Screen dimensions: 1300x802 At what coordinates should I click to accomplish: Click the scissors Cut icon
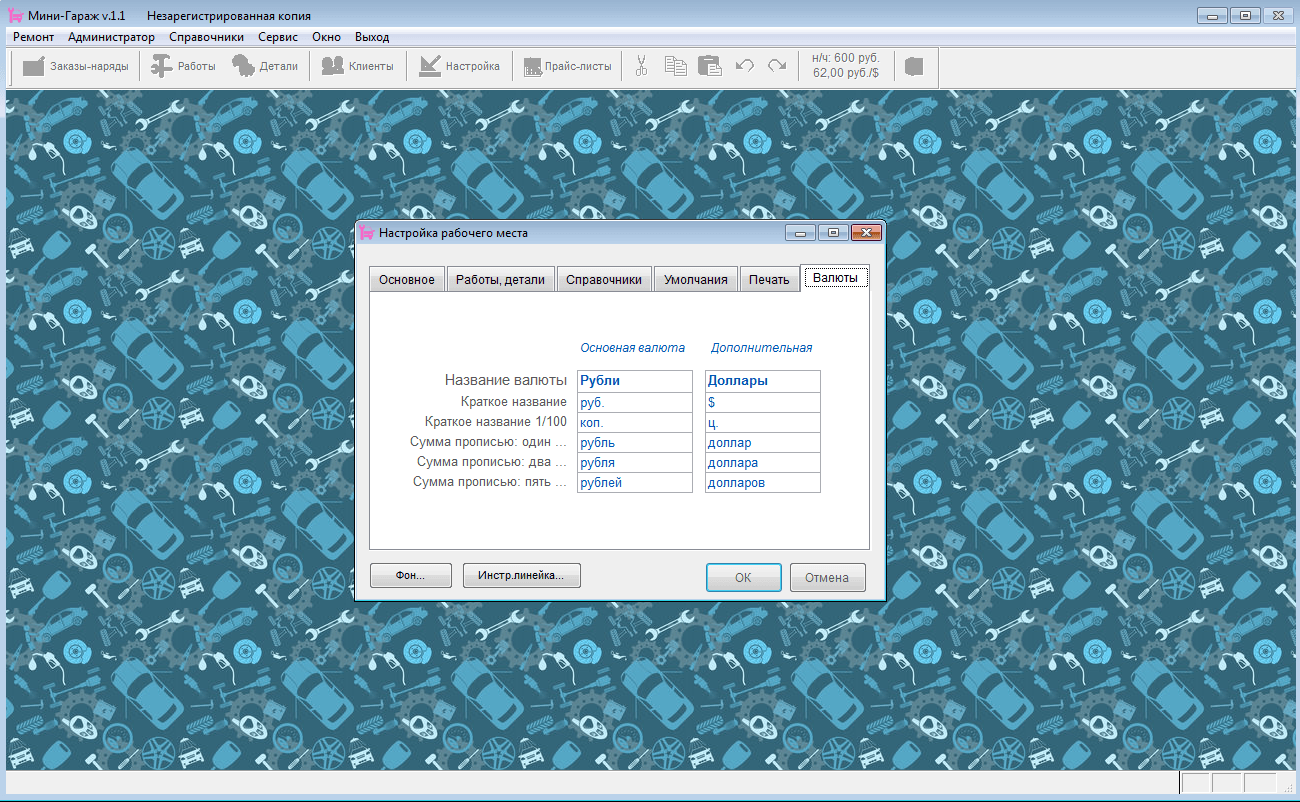tap(642, 67)
